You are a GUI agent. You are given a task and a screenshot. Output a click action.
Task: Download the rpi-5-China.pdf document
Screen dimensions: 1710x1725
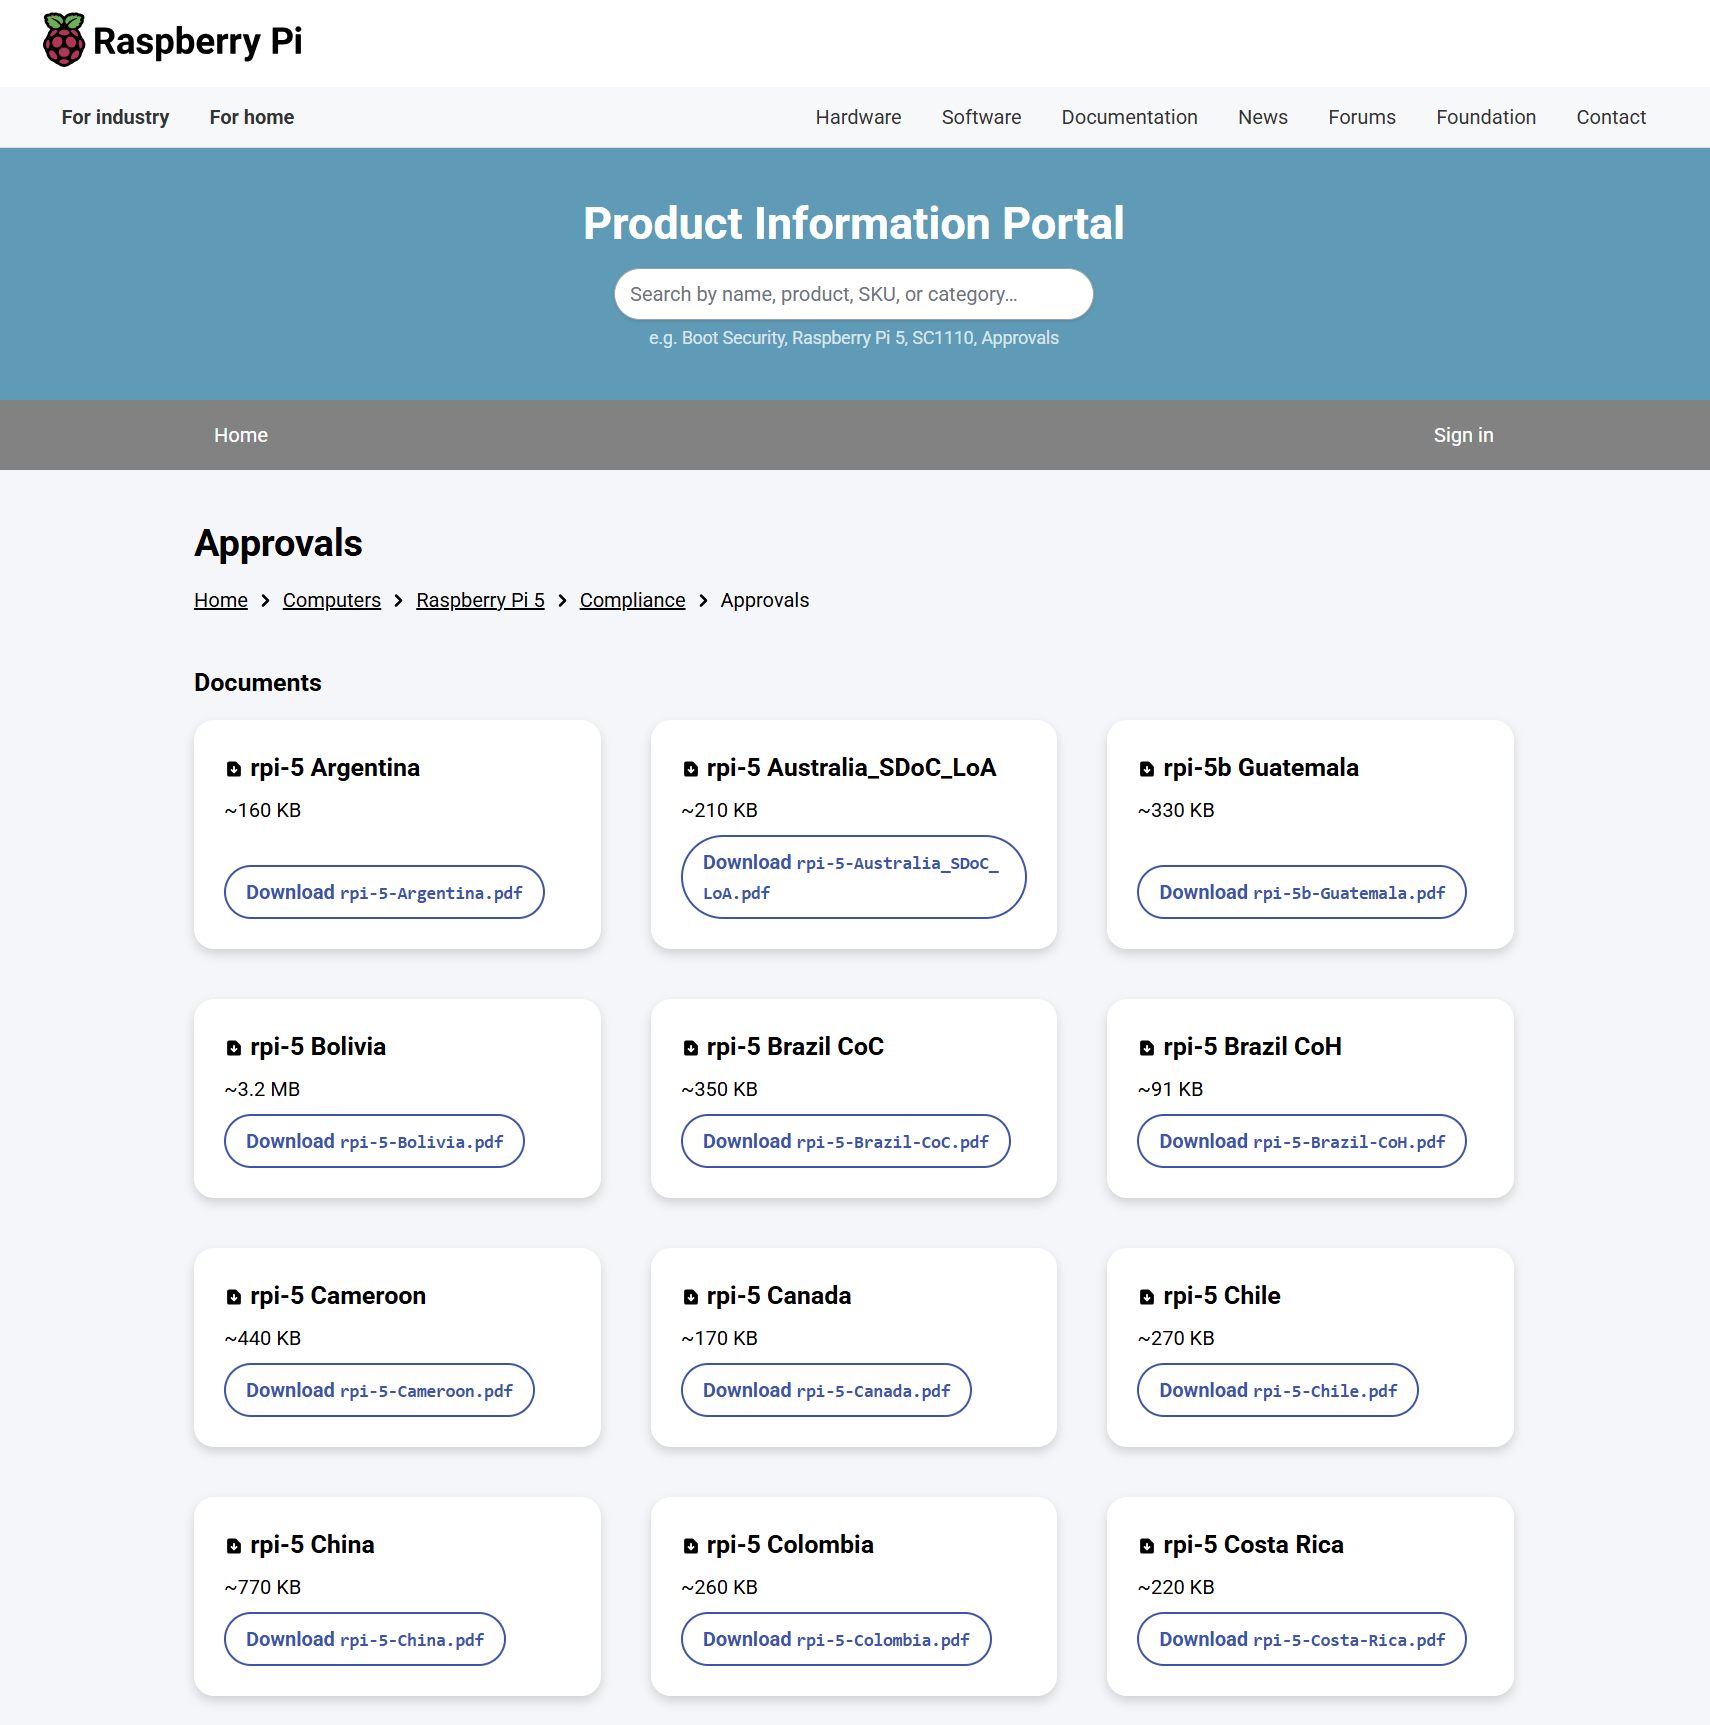[364, 1638]
